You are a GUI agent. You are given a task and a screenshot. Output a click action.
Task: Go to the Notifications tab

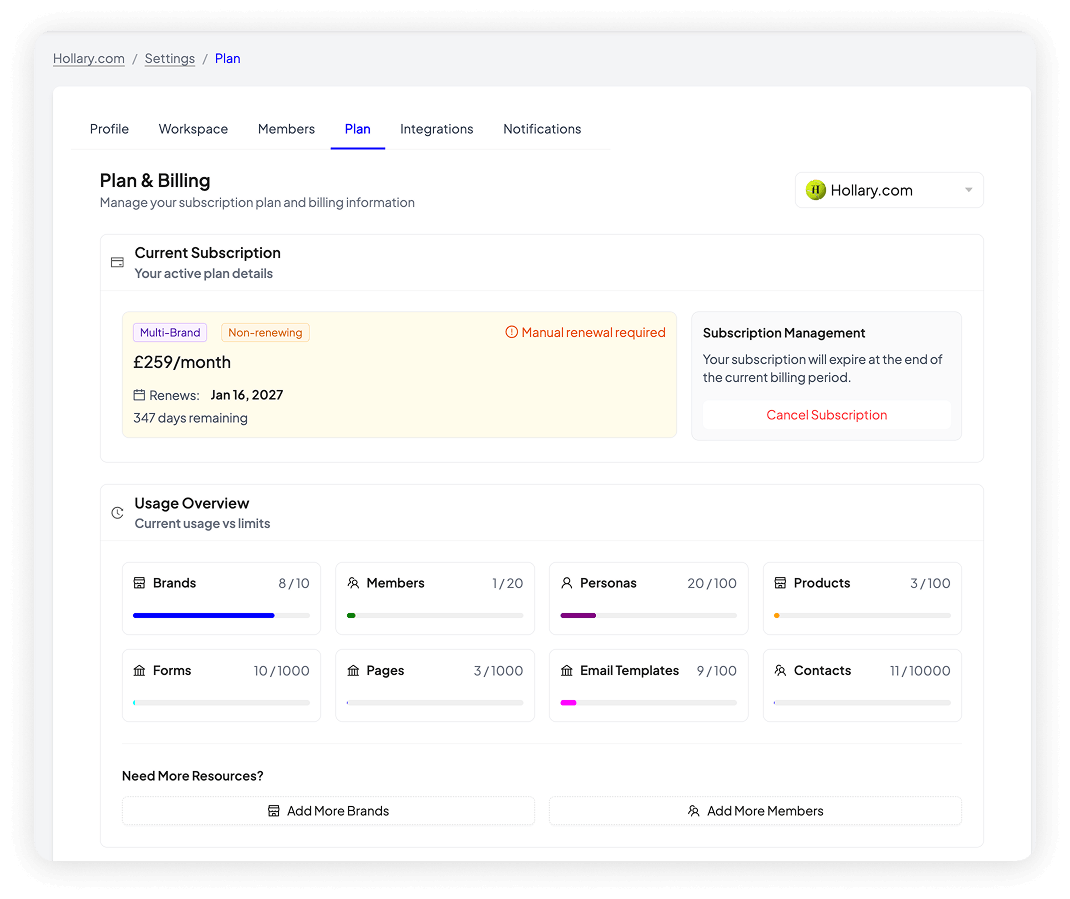click(542, 129)
